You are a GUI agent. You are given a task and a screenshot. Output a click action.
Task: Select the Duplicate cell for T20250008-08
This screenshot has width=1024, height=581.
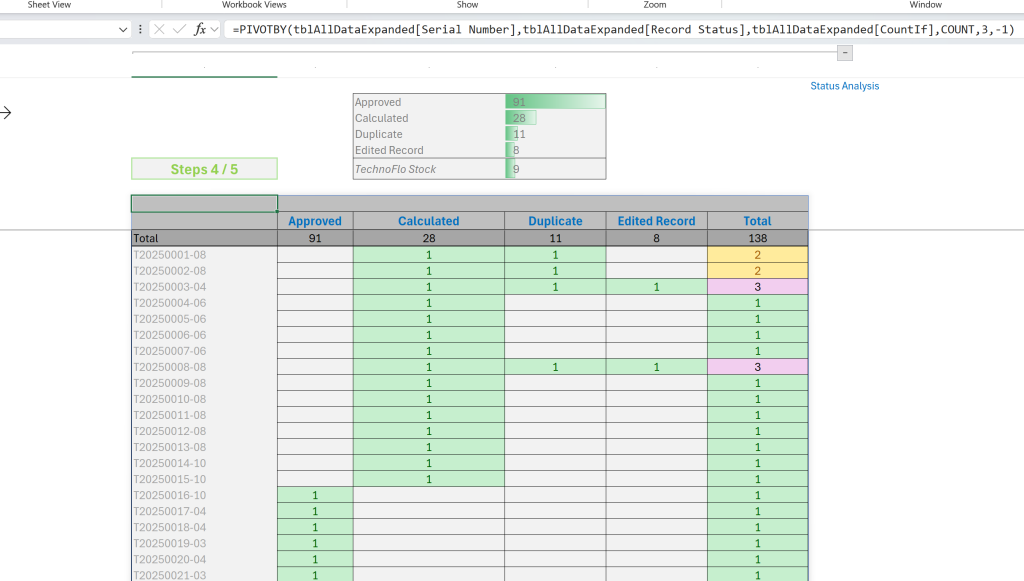(555, 367)
